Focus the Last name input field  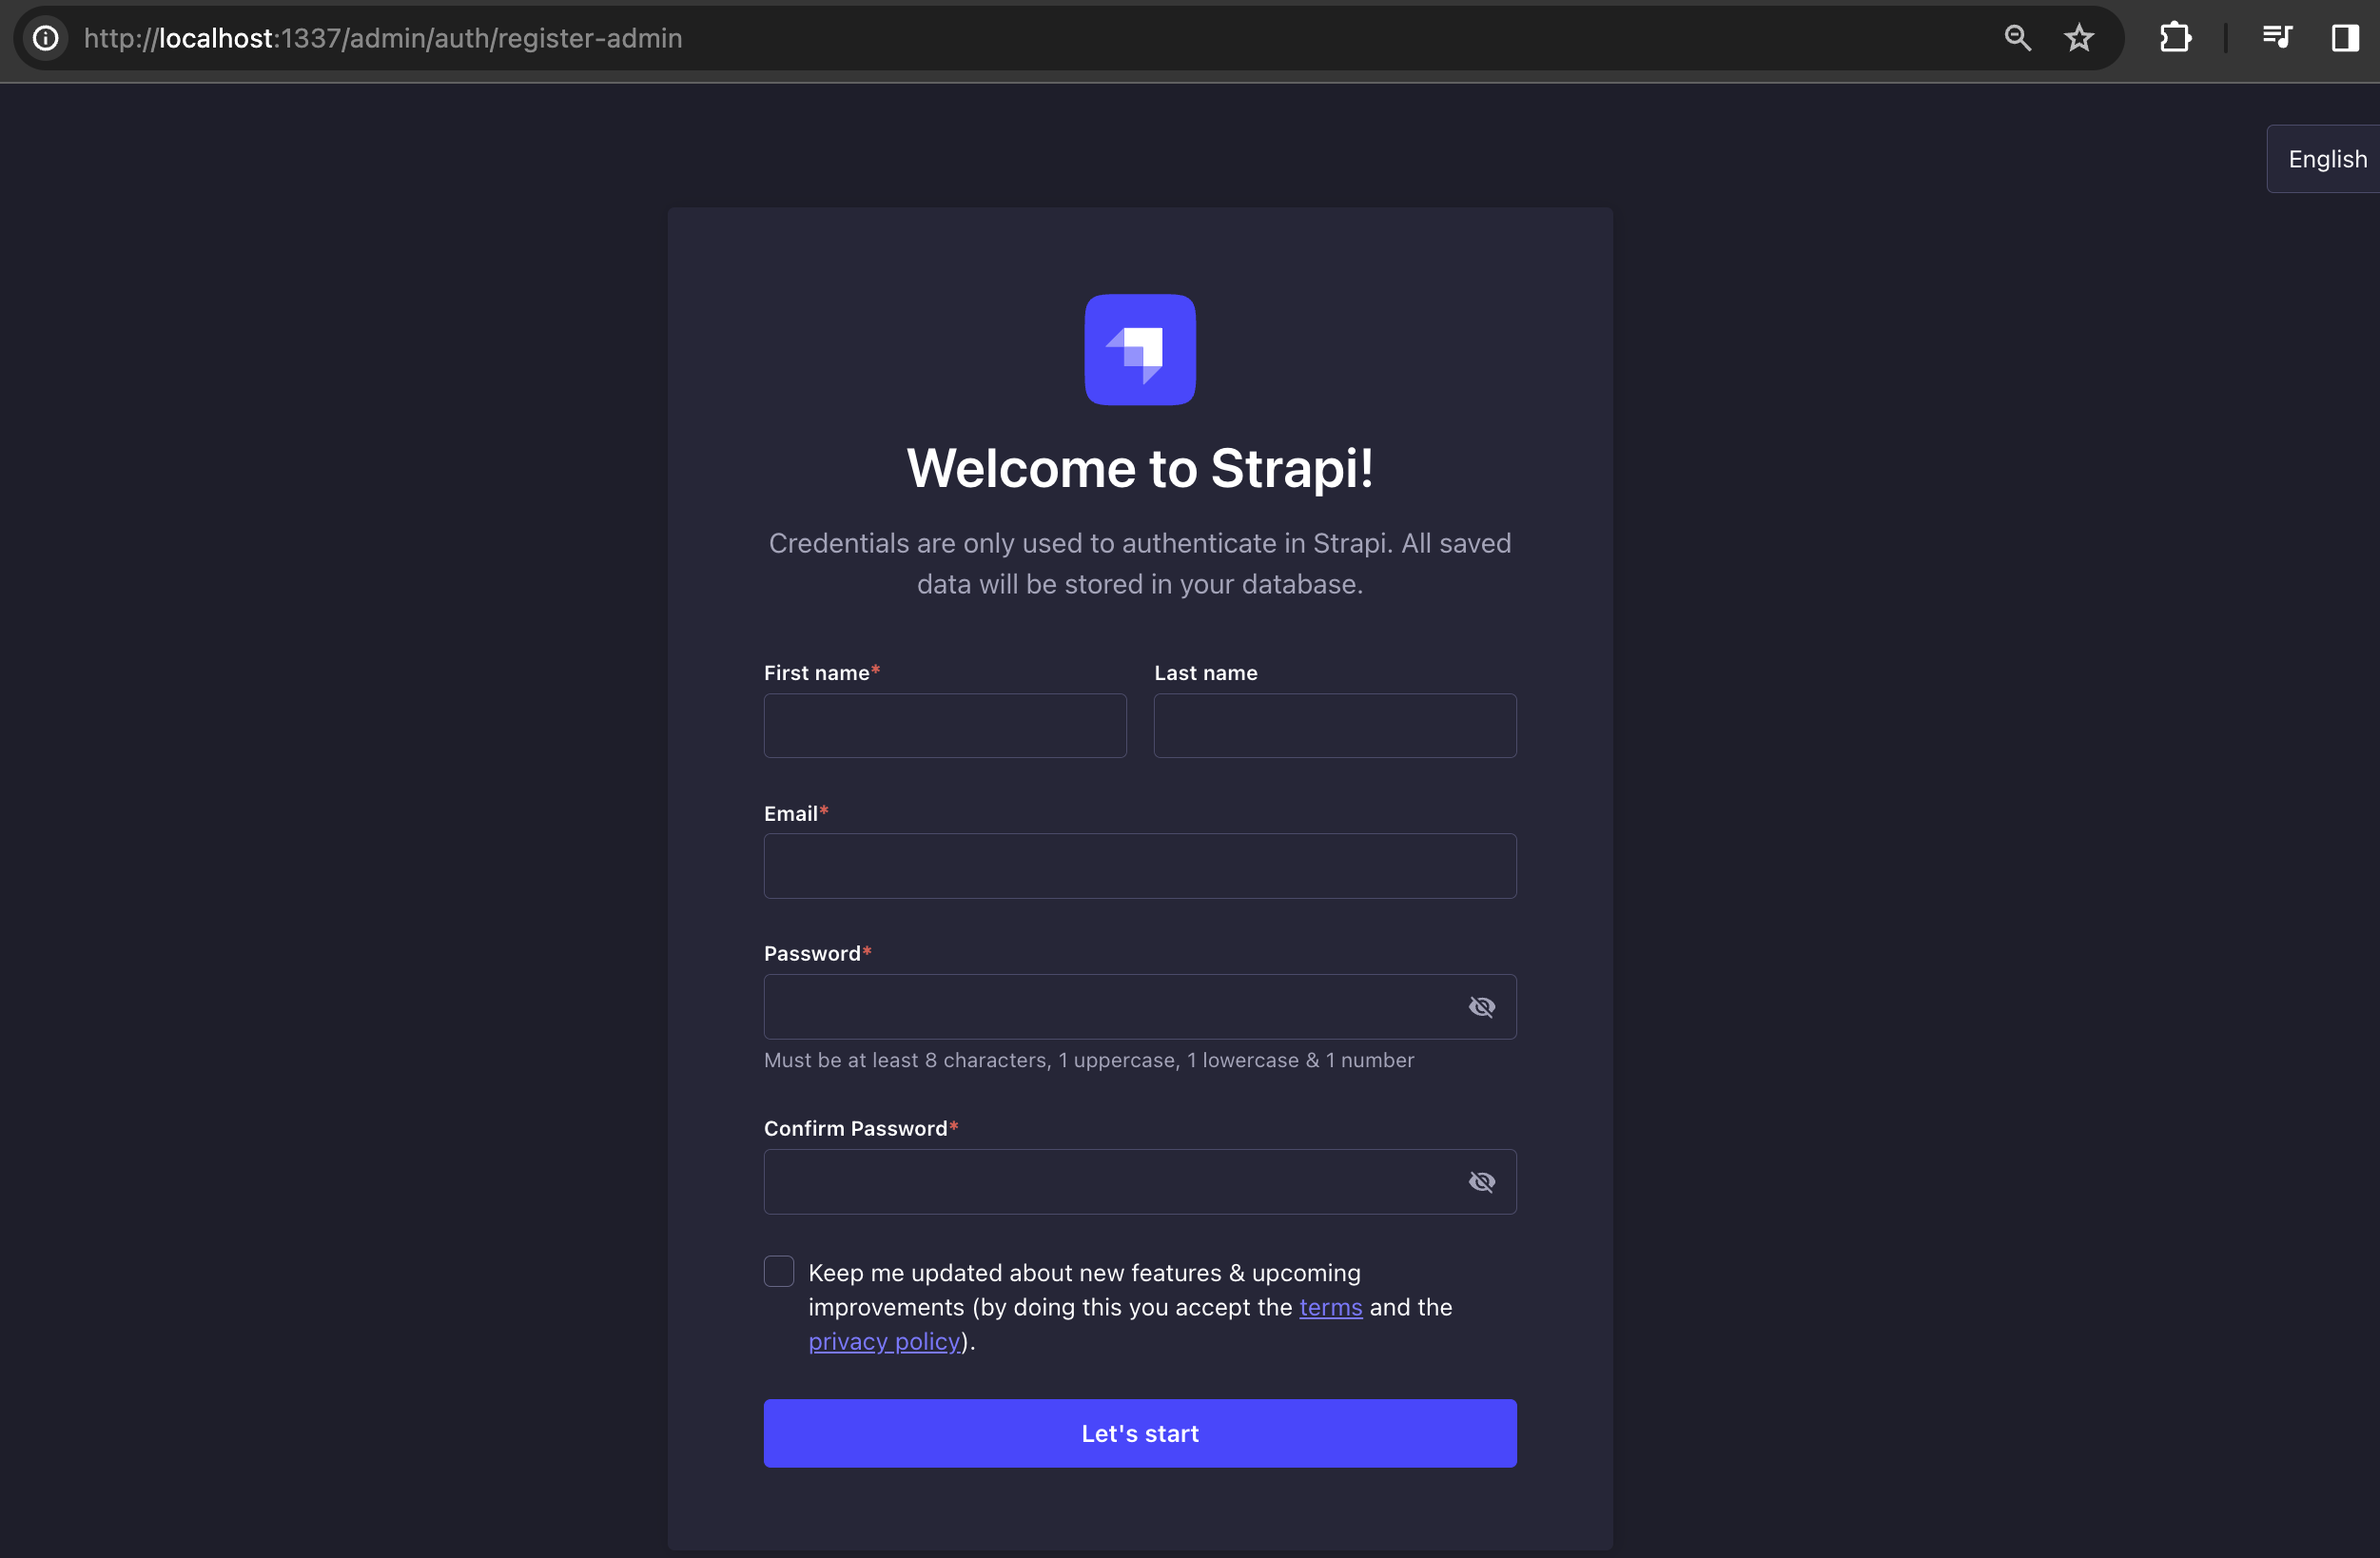pos(1334,726)
